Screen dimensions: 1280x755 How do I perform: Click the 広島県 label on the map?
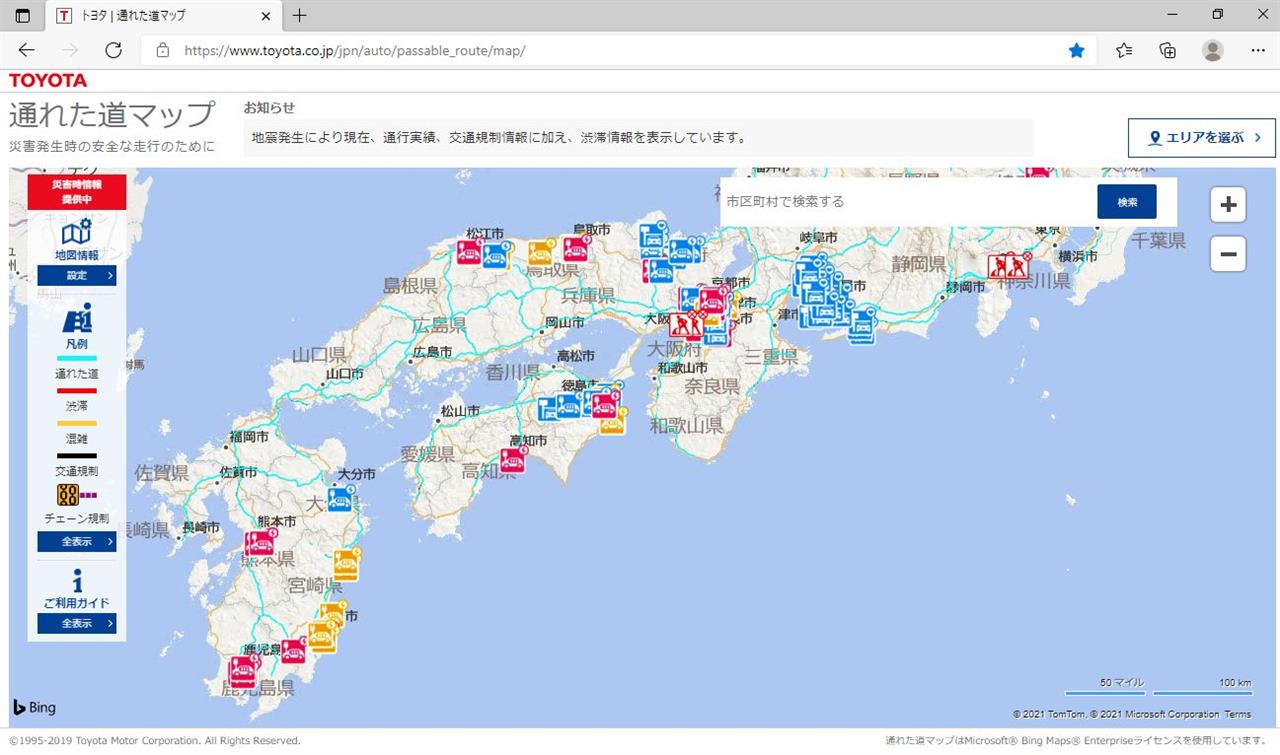(x=439, y=324)
